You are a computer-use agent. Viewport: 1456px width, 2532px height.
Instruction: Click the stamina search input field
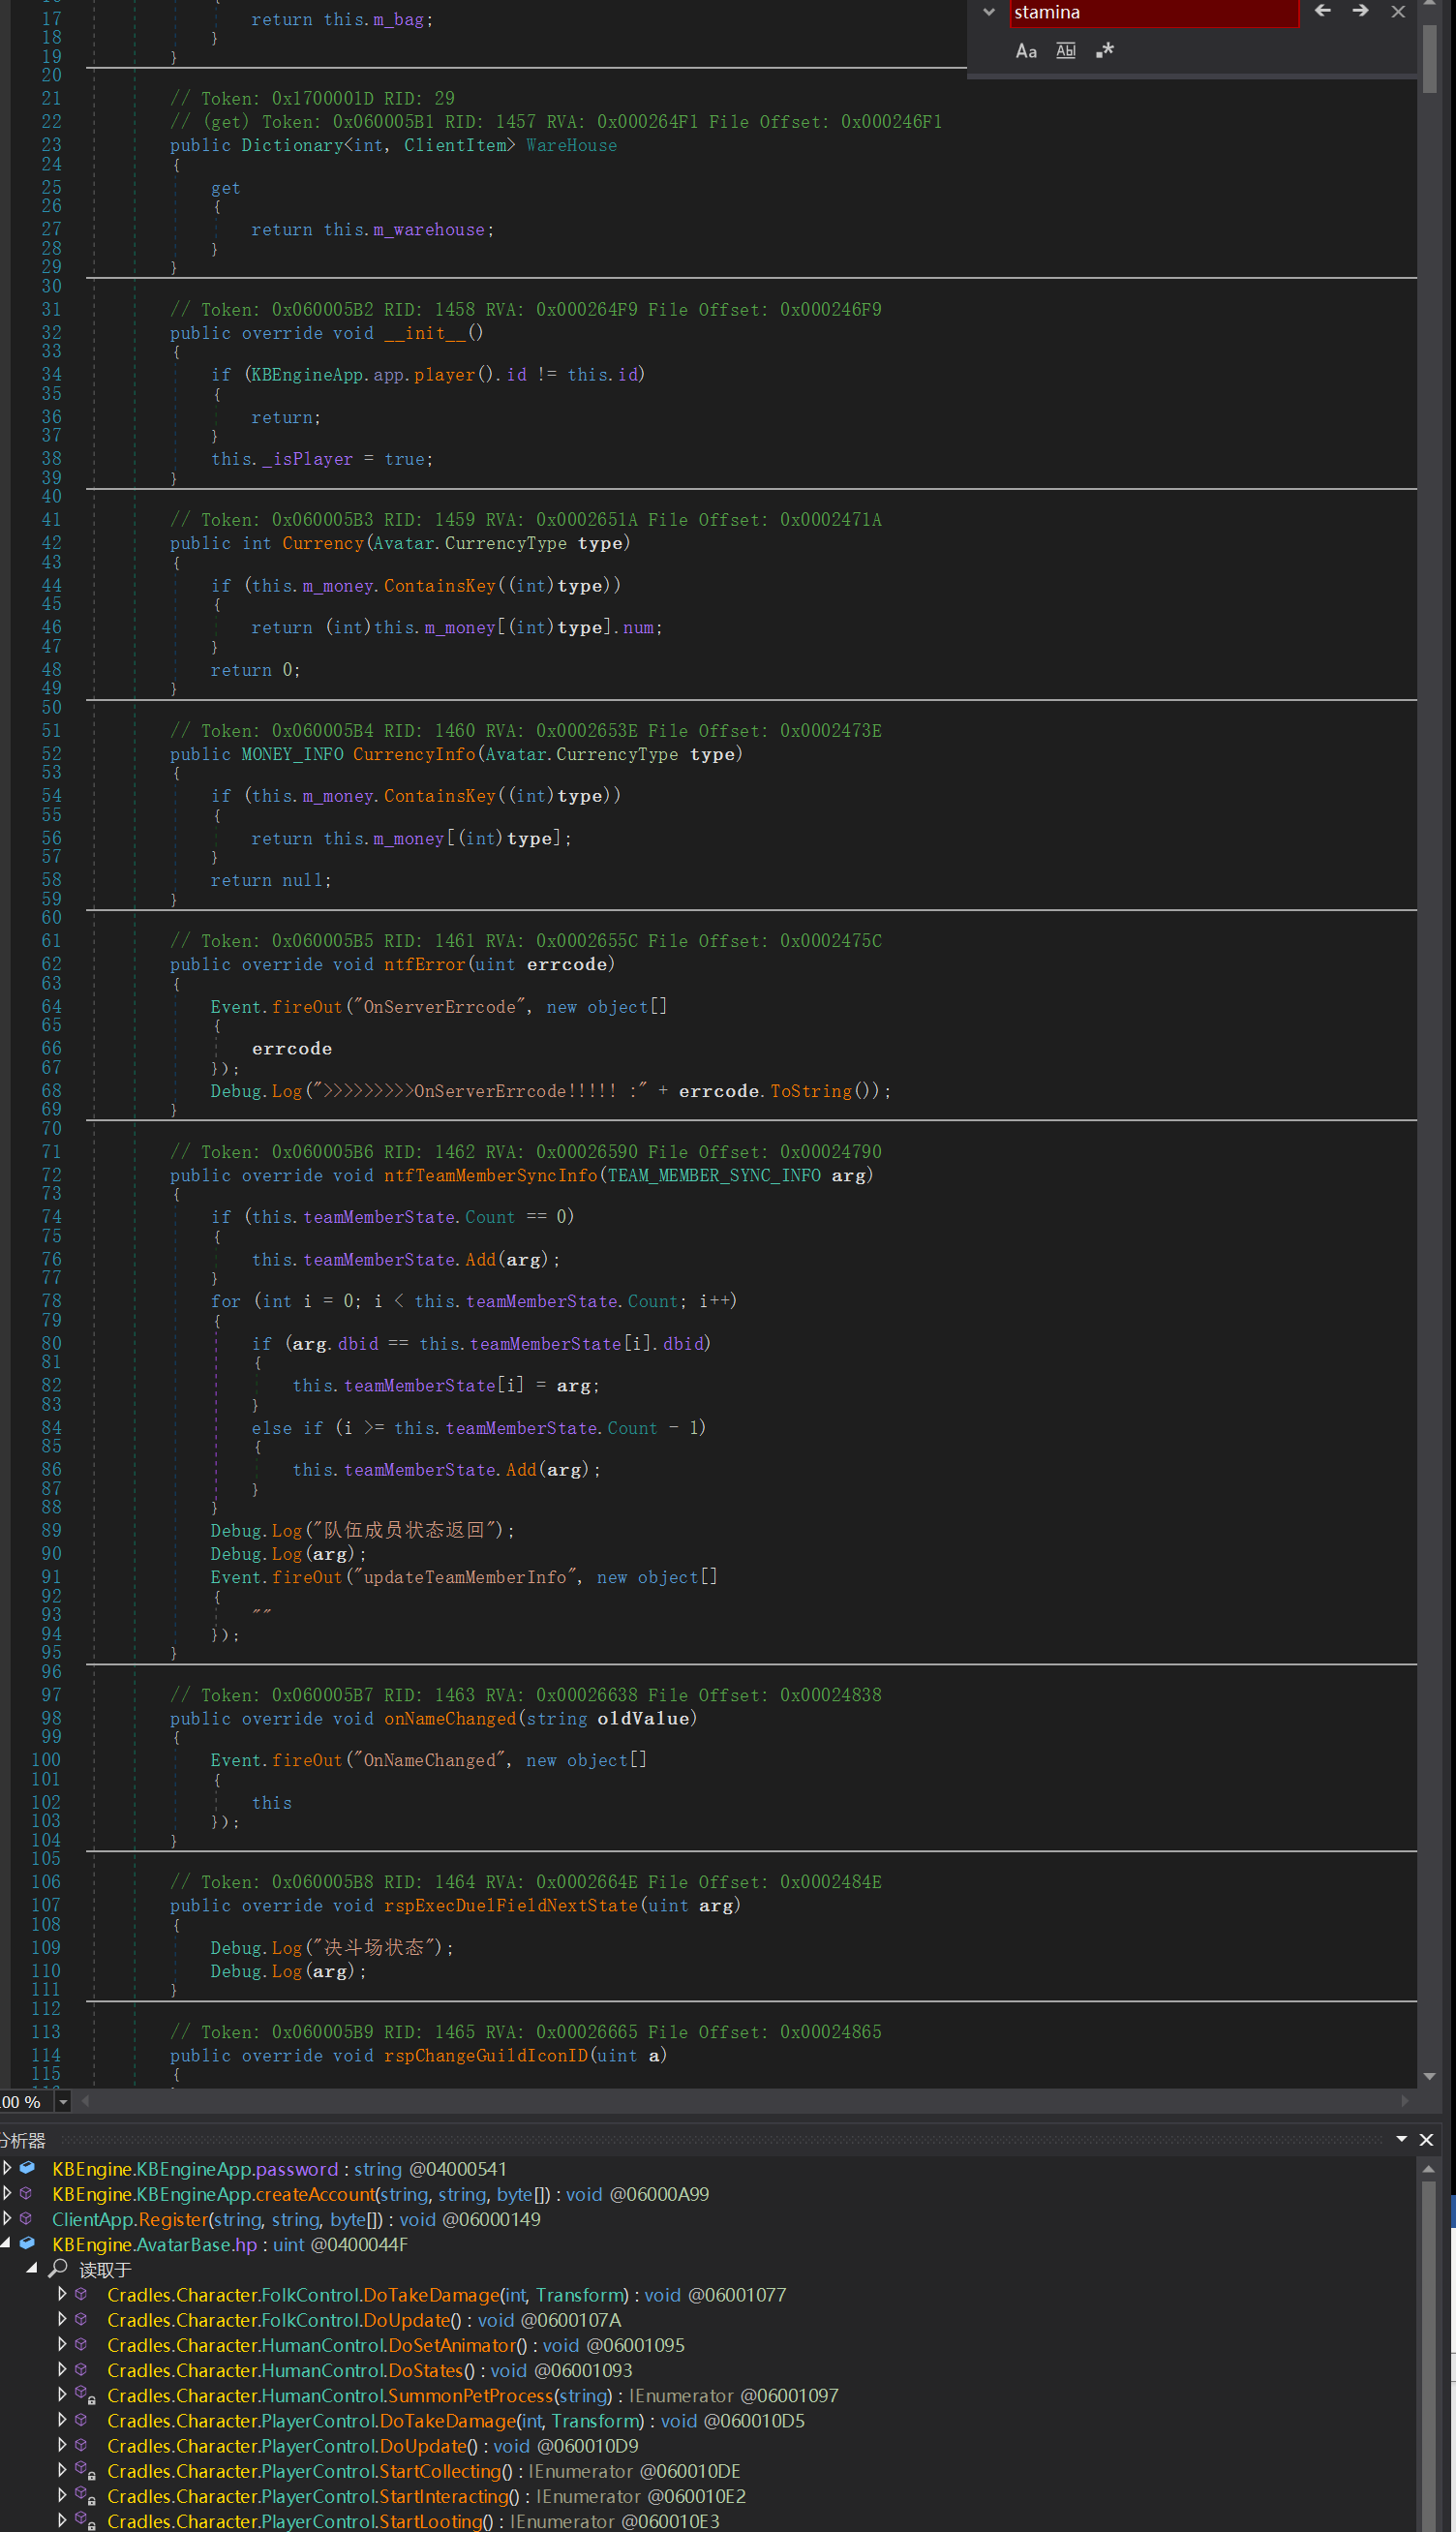point(1150,13)
